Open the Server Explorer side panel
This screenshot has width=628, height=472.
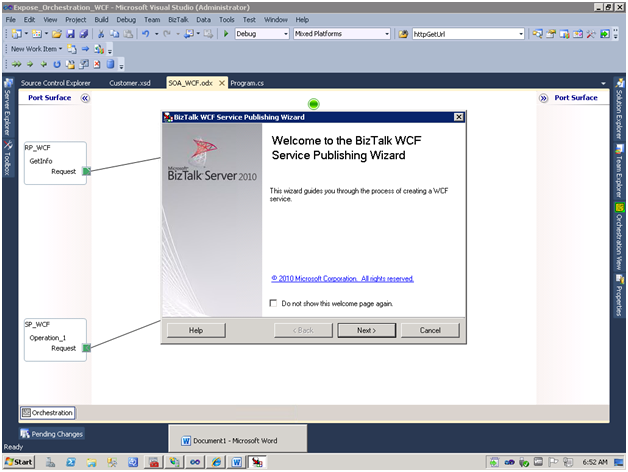[8, 107]
